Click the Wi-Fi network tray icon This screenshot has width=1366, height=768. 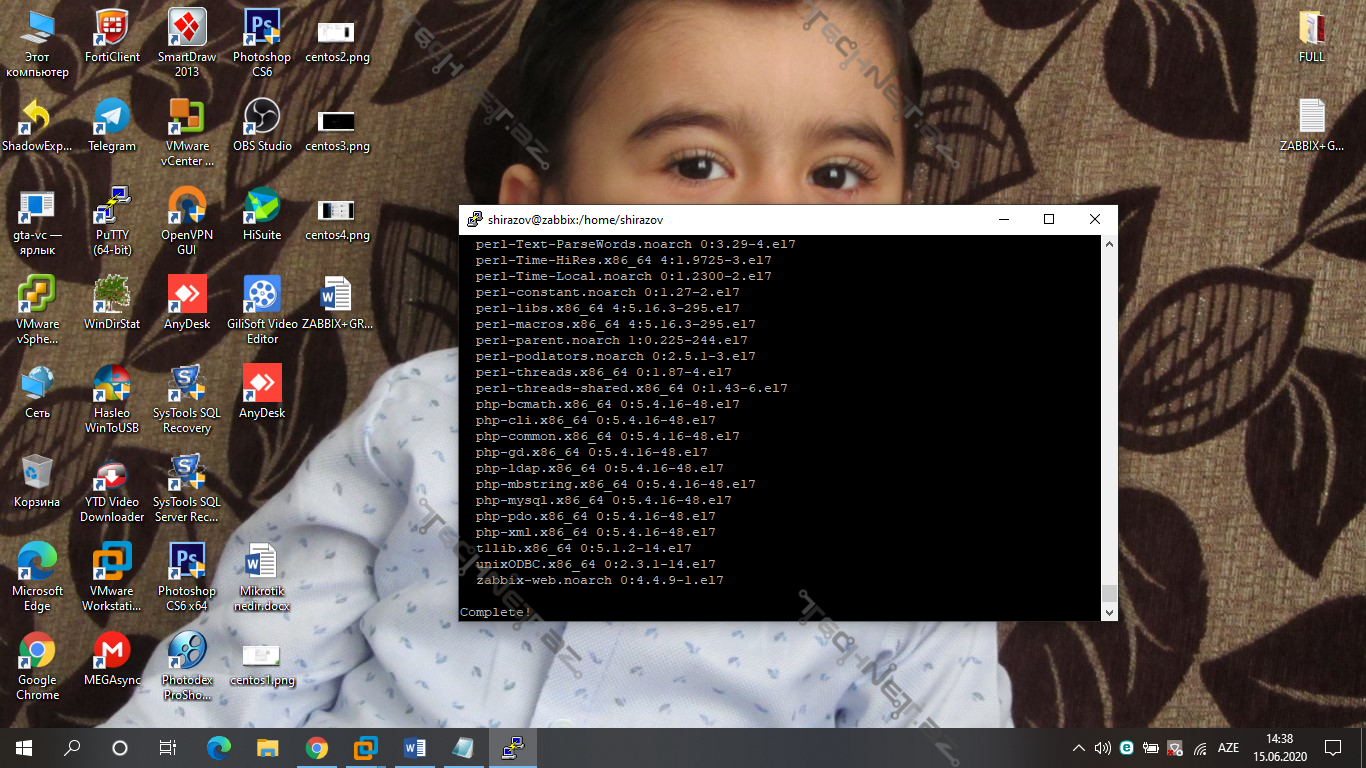coord(1200,748)
